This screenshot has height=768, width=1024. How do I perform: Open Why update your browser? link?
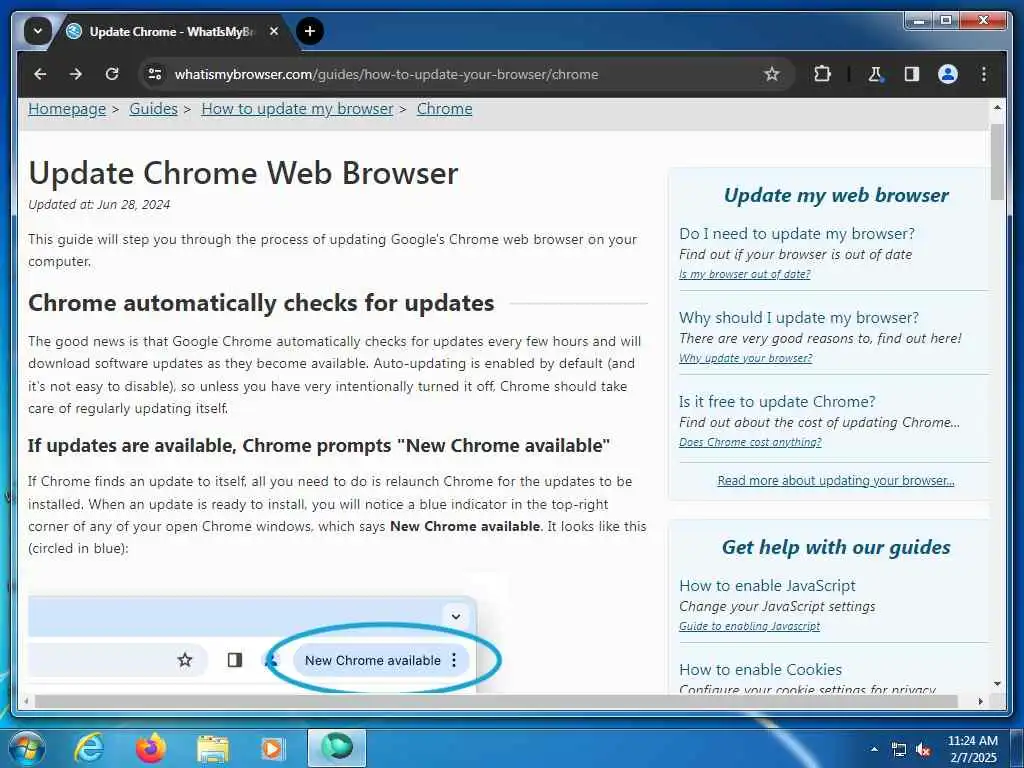(x=745, y=358)
